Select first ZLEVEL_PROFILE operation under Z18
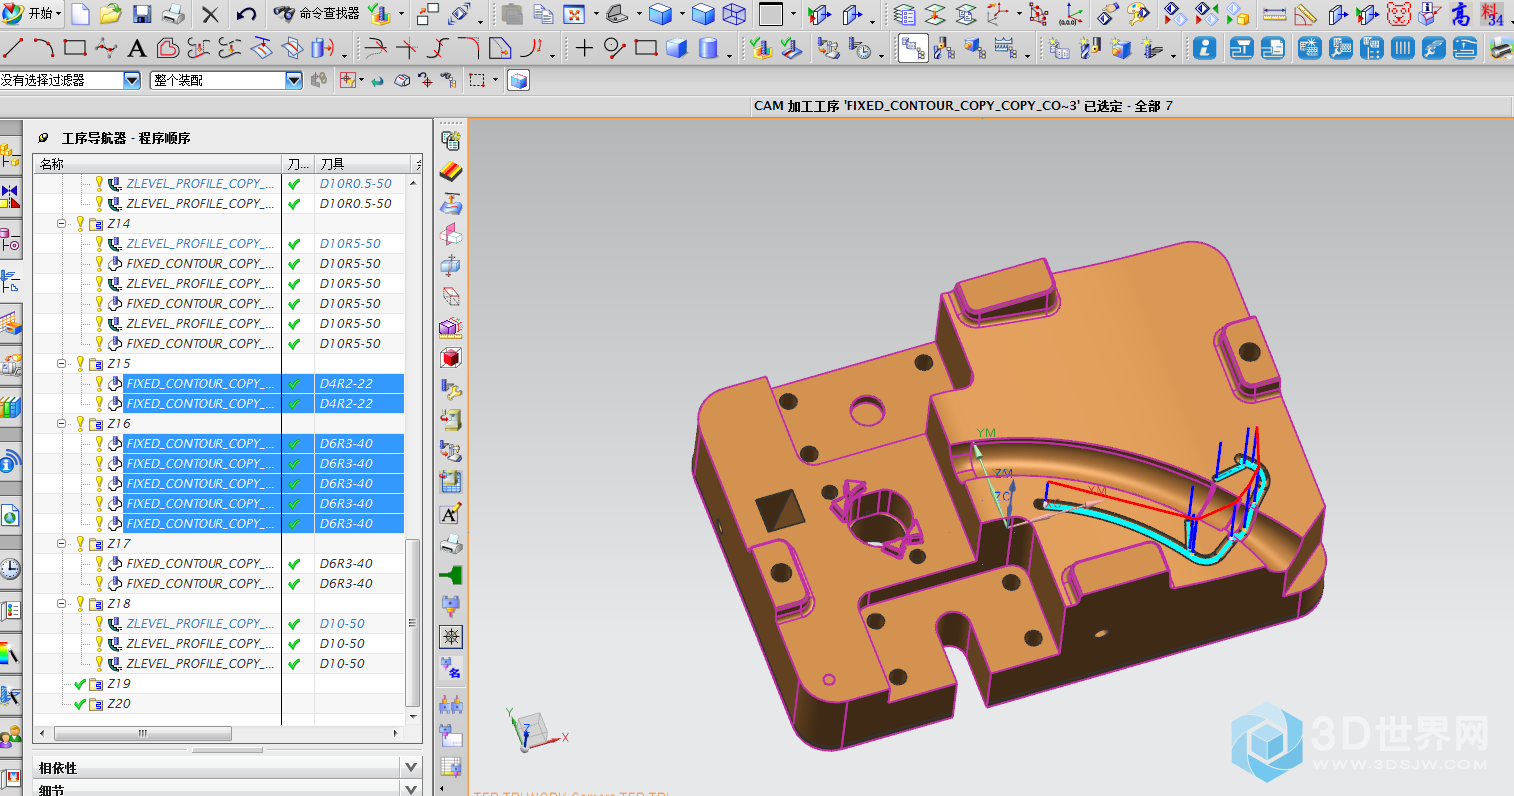Viewport: 1514px width, 796px height. 200,624
